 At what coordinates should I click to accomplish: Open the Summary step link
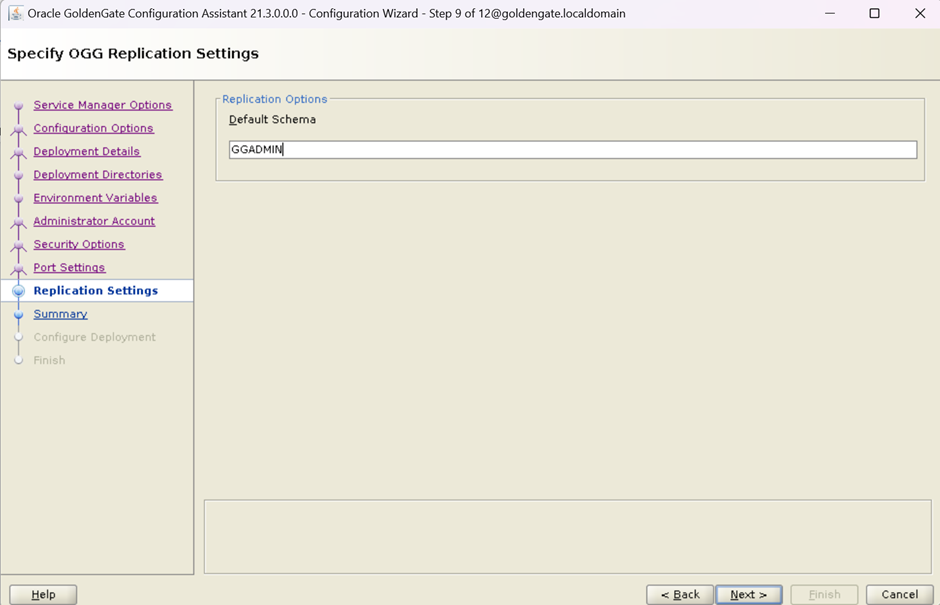pyautogui.click(x=60, y=314)
